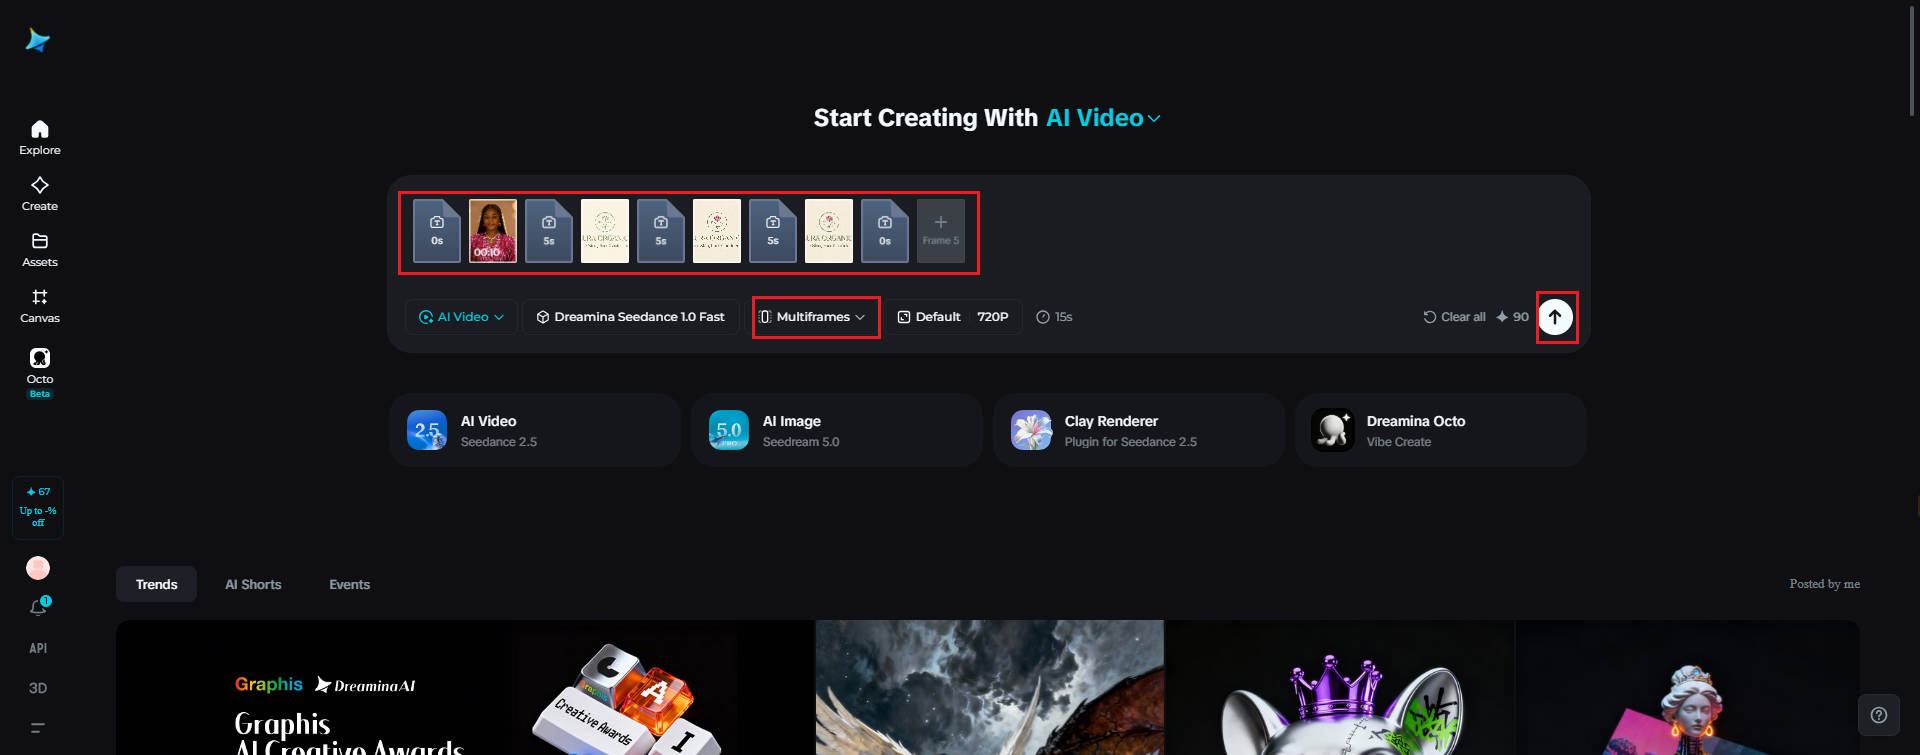1920x755 pixels.
Task: Open the statue bust artwork thumbnail
Action: (1688, 688)
